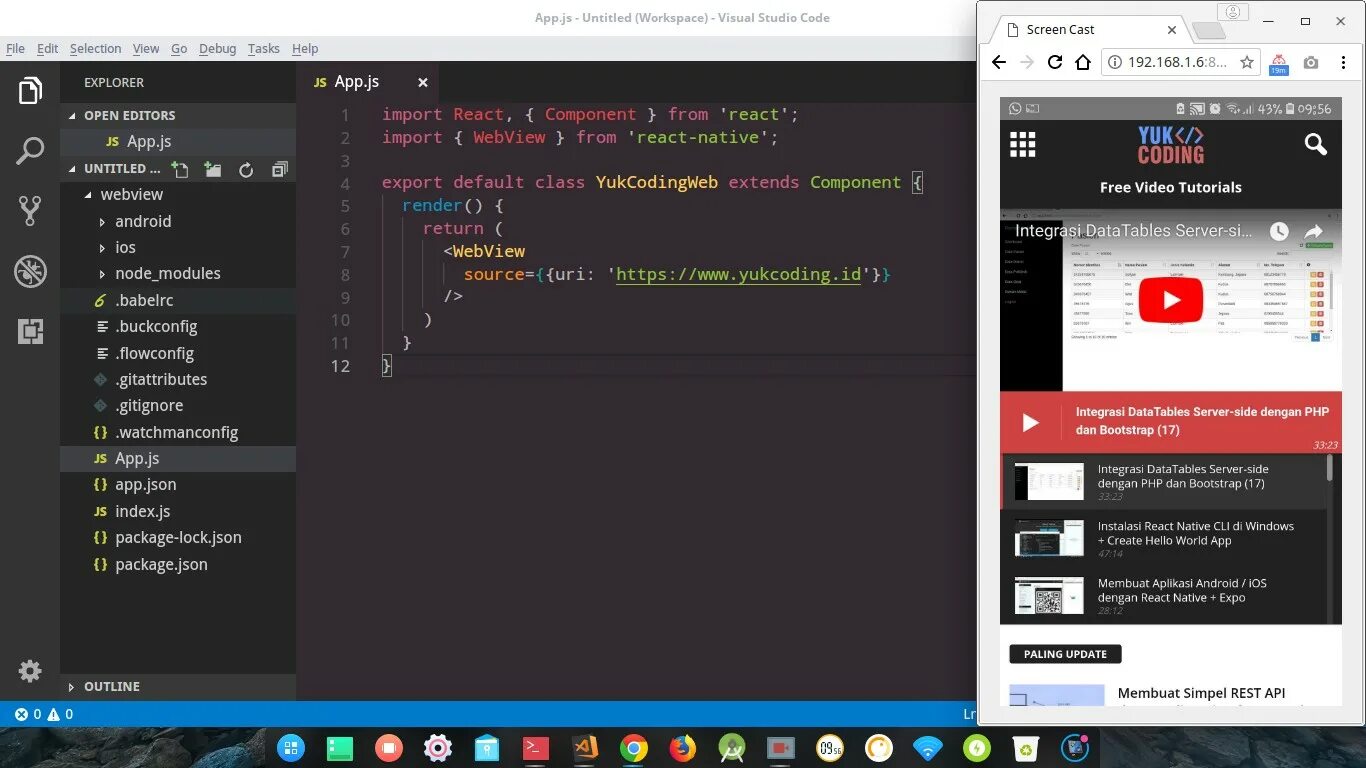Open the Search view in activity bar
The width and height of the screenshot is (1366, 768).
click(30, 151)
